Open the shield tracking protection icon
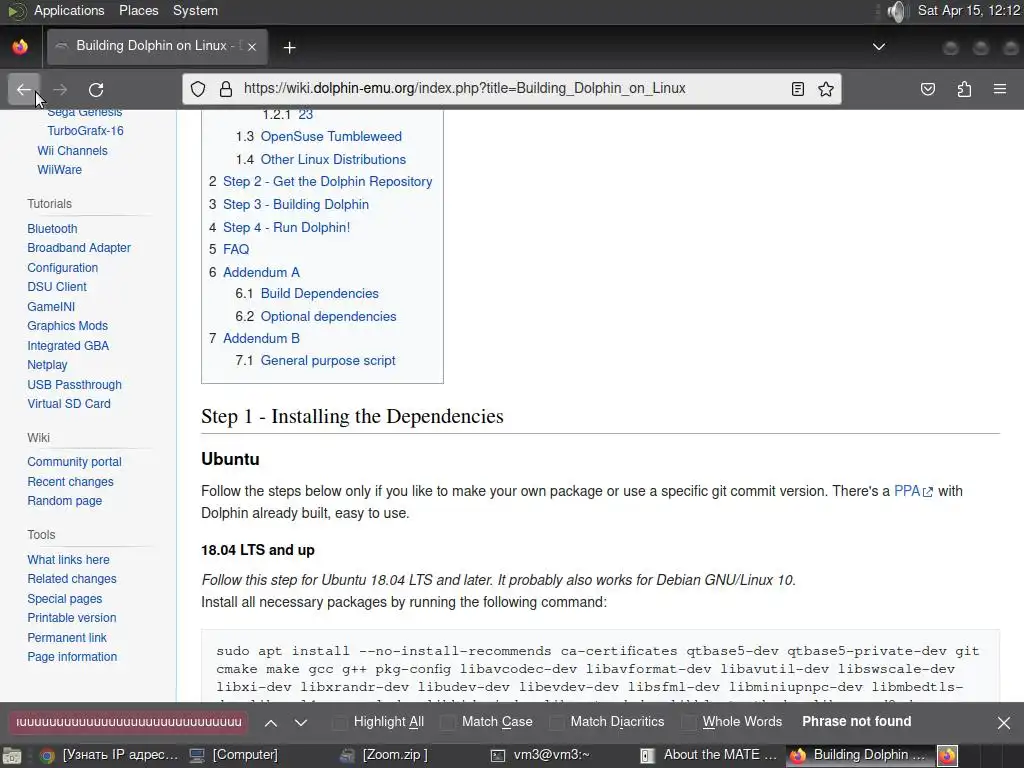 click(x=198, y=89)
